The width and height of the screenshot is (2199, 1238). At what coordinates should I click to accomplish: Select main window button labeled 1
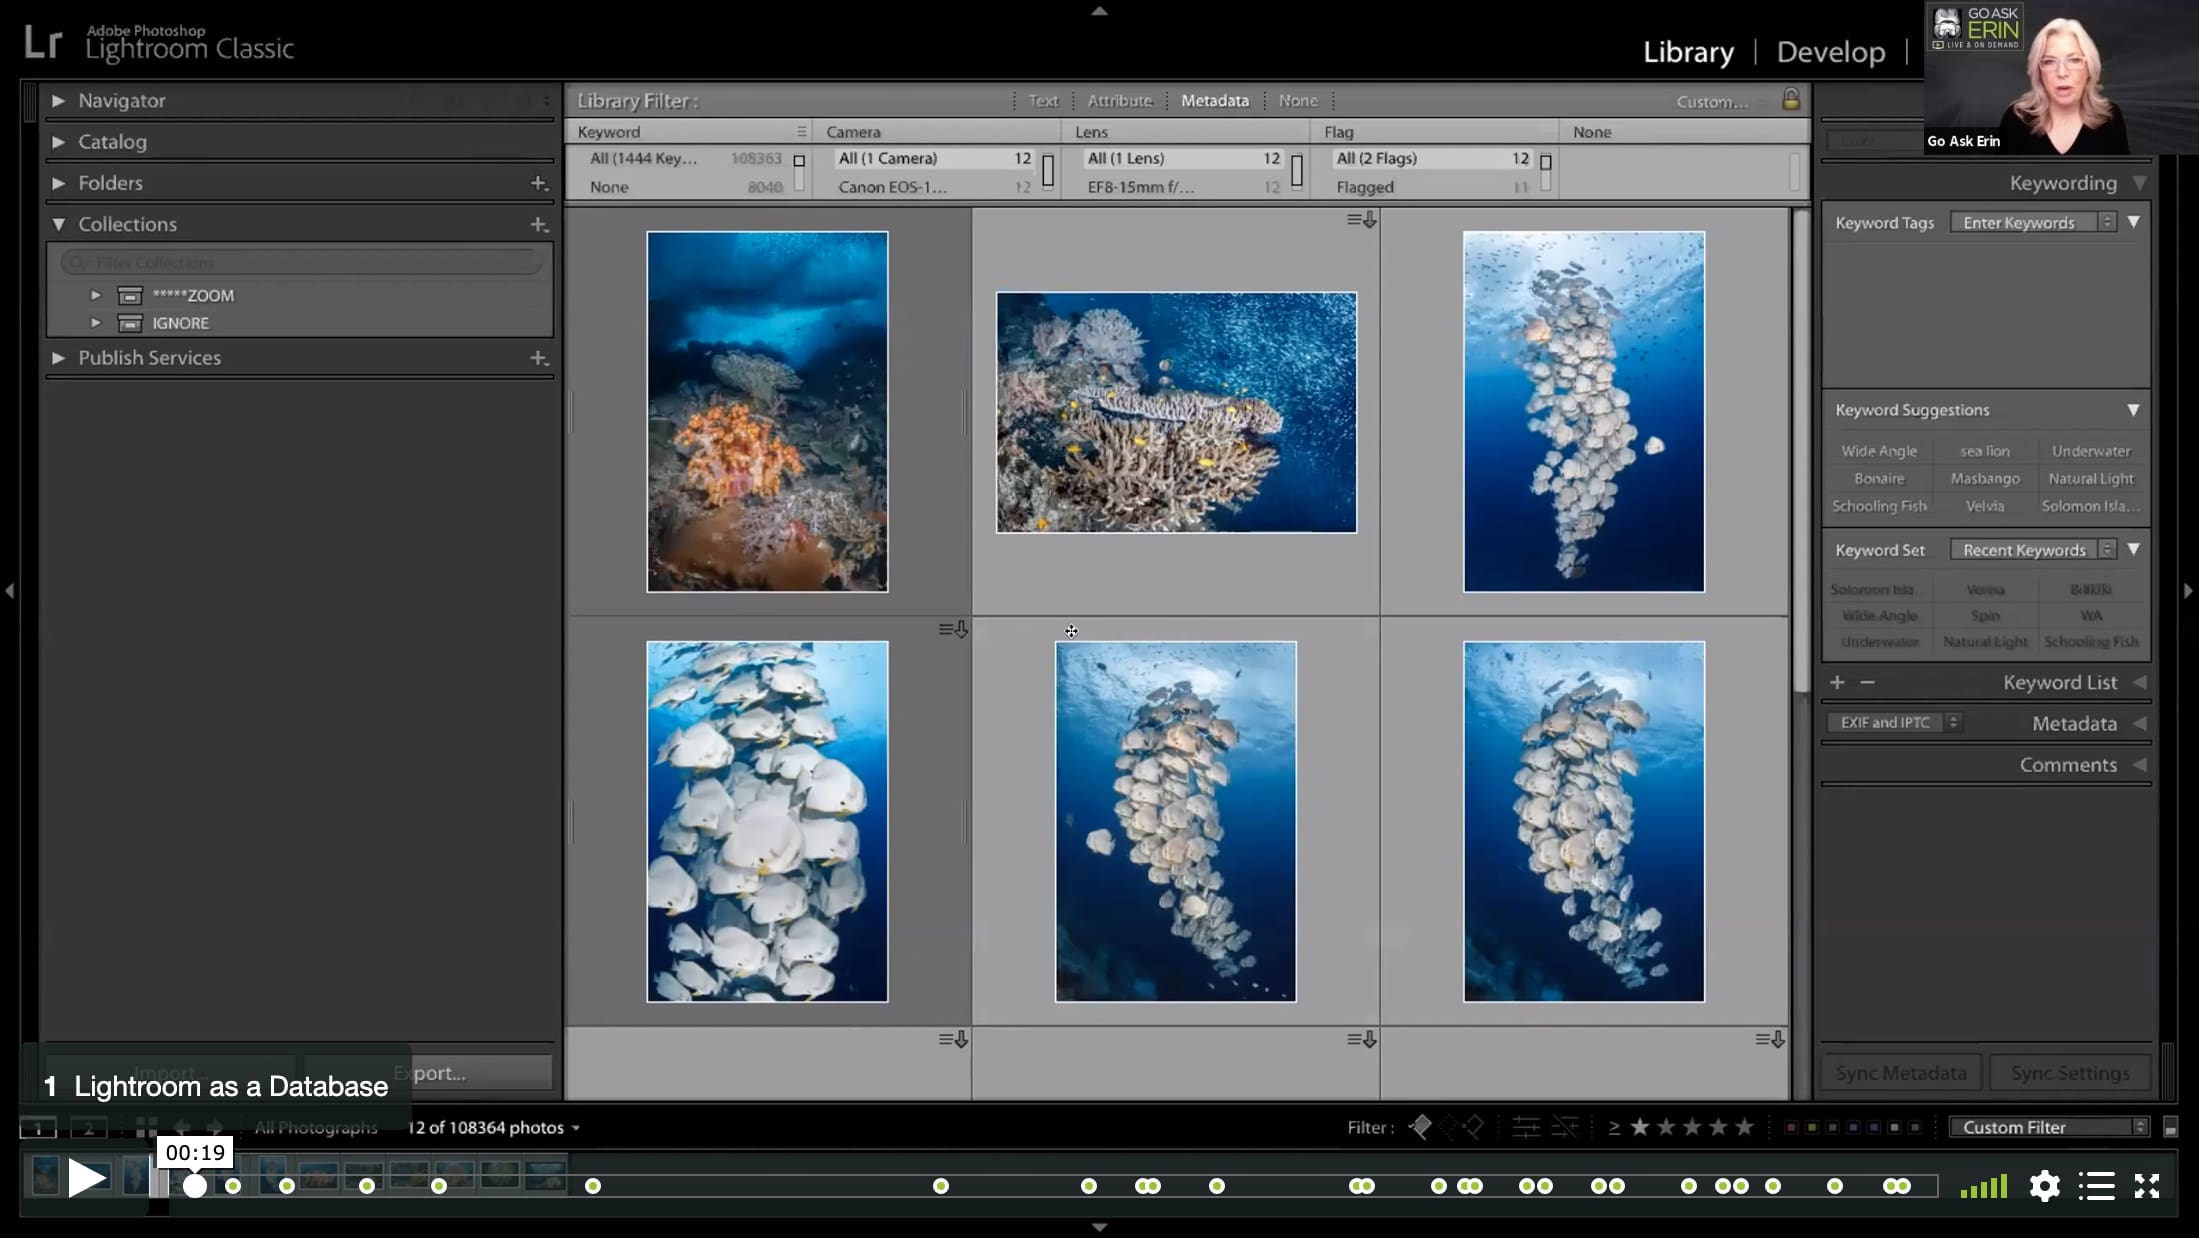(x=38, y=1128)
